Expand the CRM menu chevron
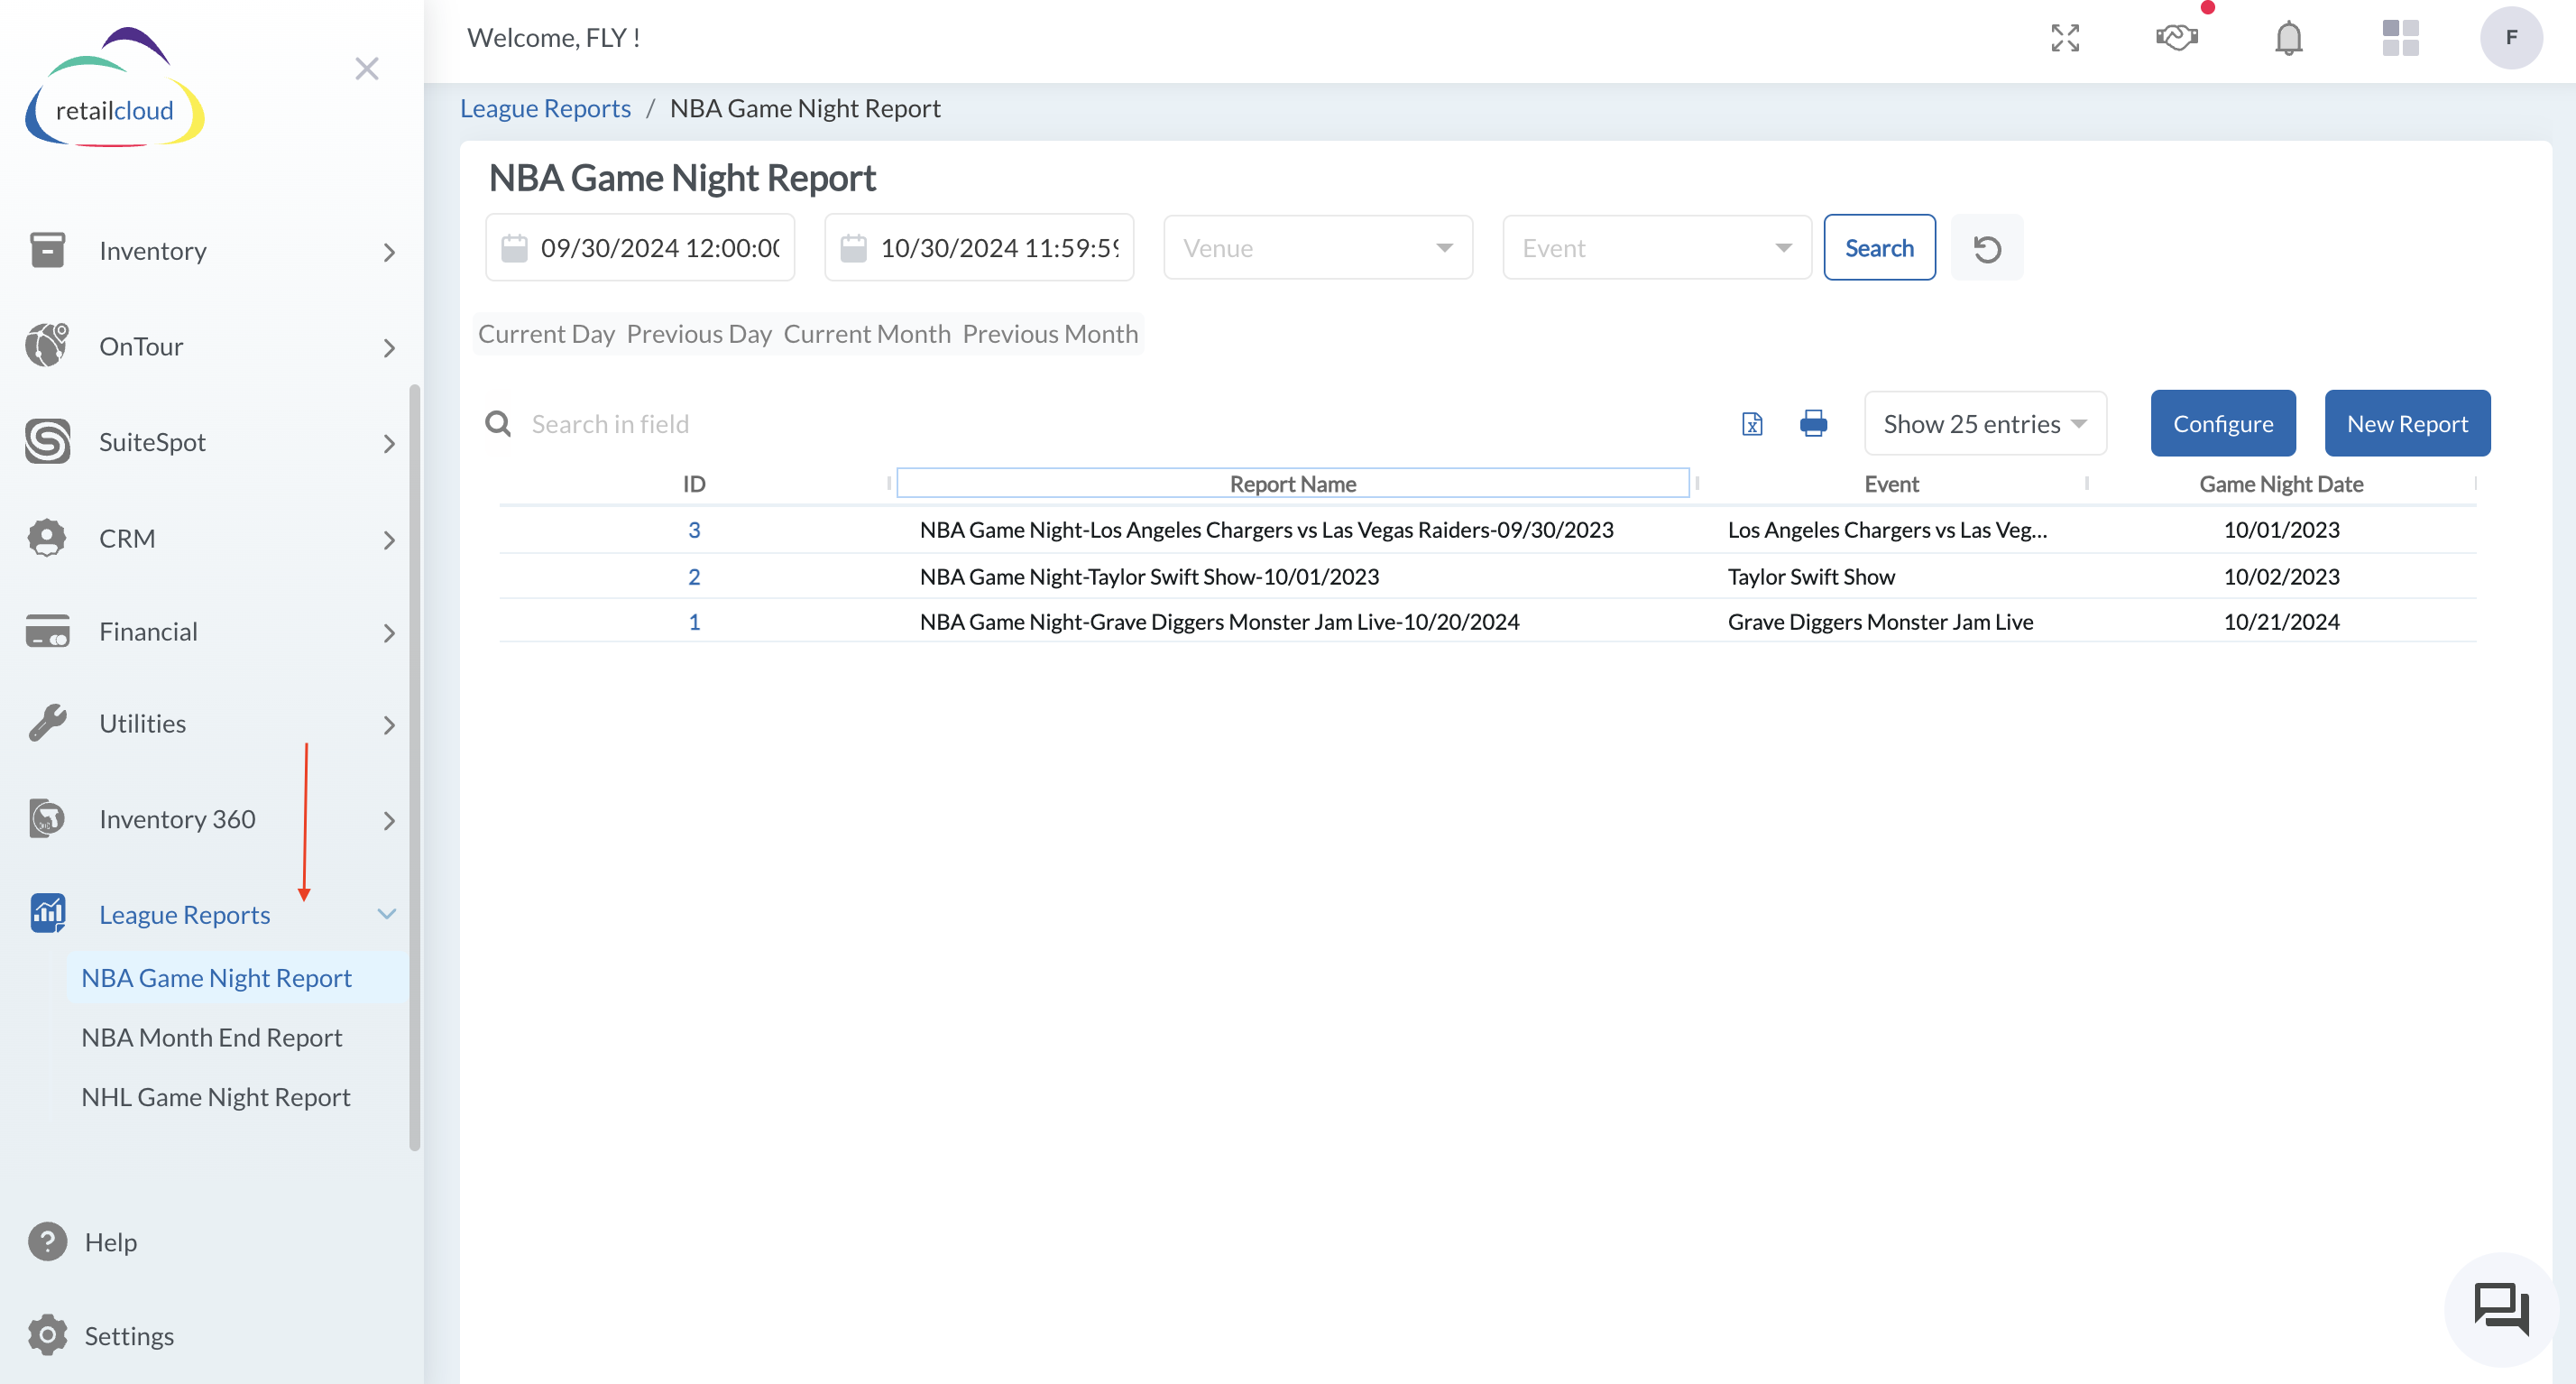Viewport: 2576px width, 1384px height. click(x=389, y=540)
